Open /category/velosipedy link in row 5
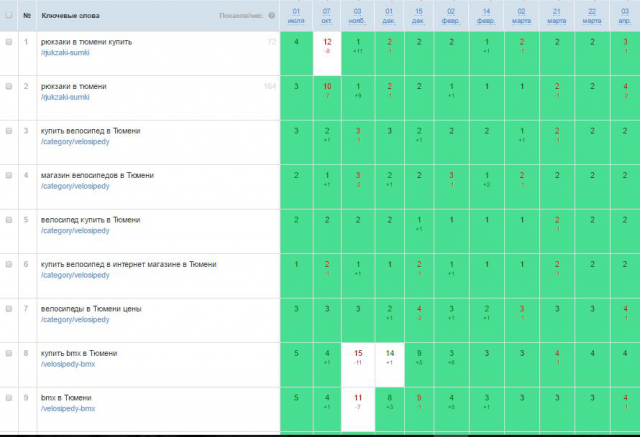The height and width of the screenshot is (437, 640). pyautogui.click(x=75, y=231)
